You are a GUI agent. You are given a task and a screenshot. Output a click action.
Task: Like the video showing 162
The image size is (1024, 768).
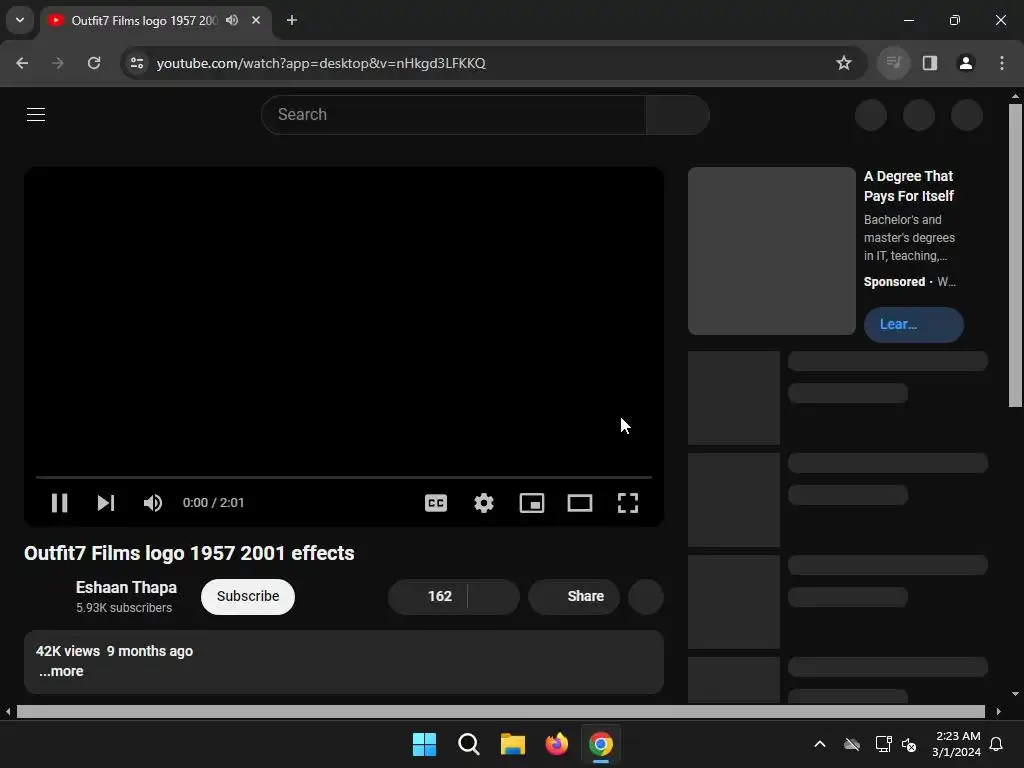coord(428,596)
